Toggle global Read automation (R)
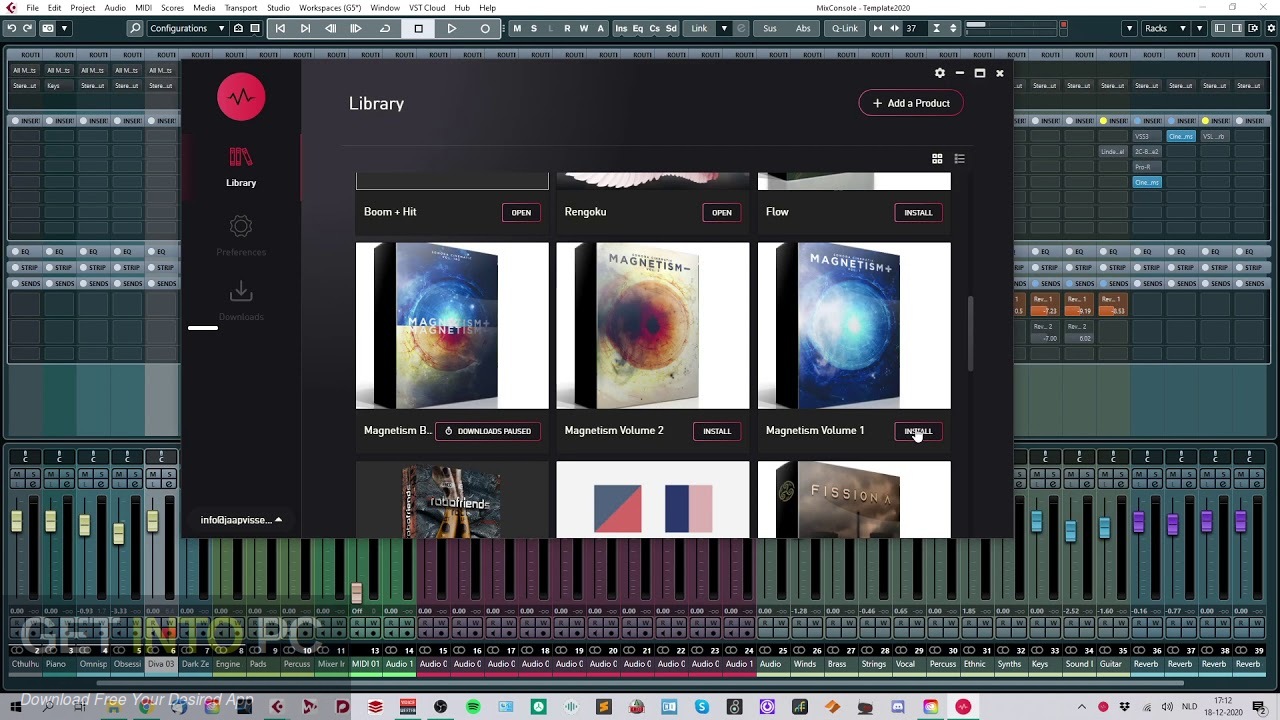The width and height of the screenshot is (1280, 720). tap(567, 28)
